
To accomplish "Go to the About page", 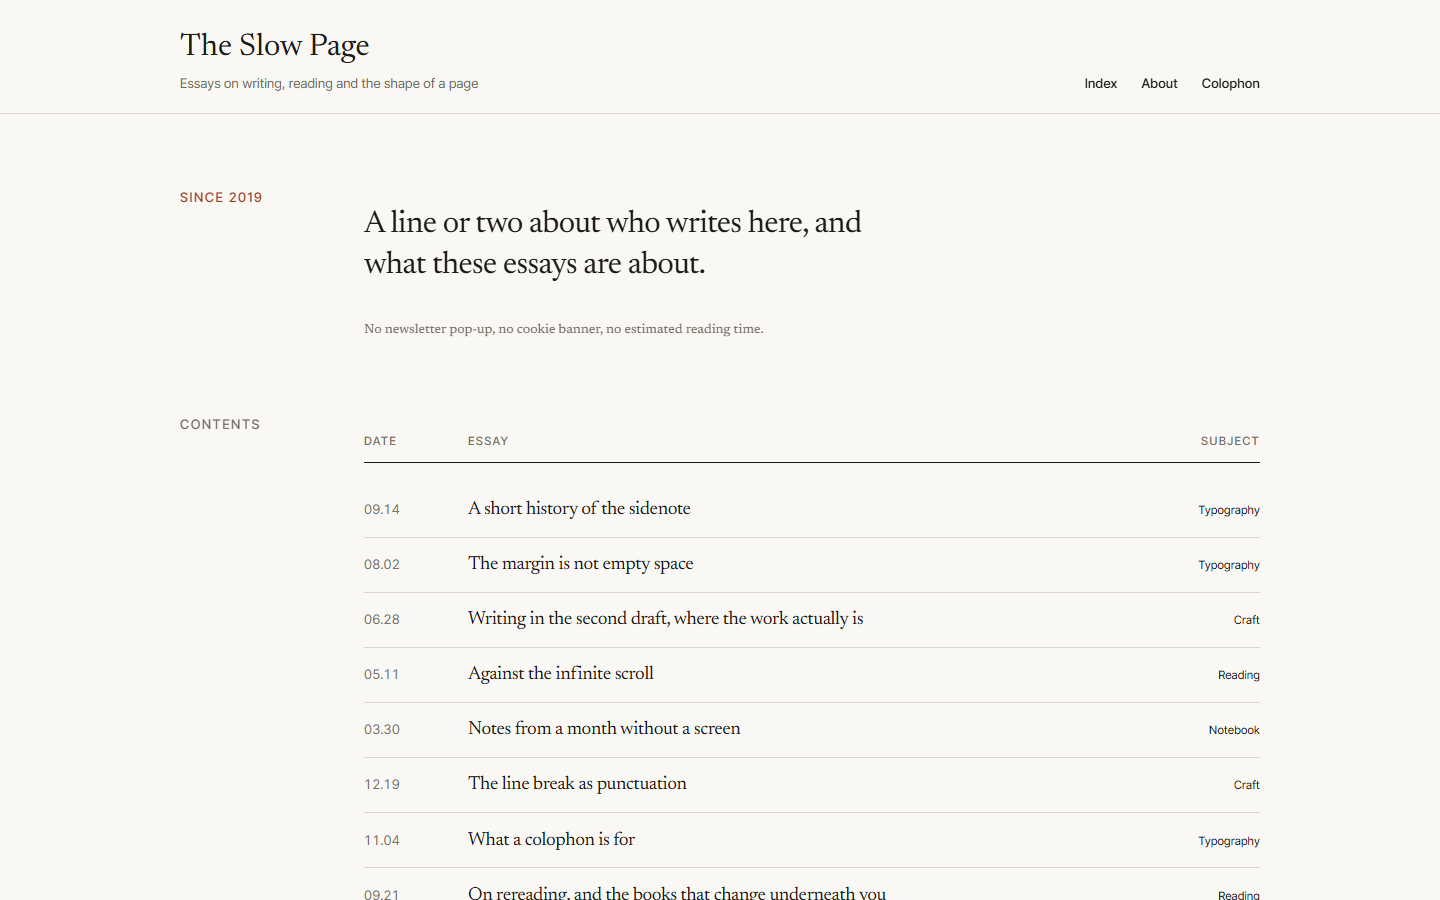I will [x=1159, y=84].
